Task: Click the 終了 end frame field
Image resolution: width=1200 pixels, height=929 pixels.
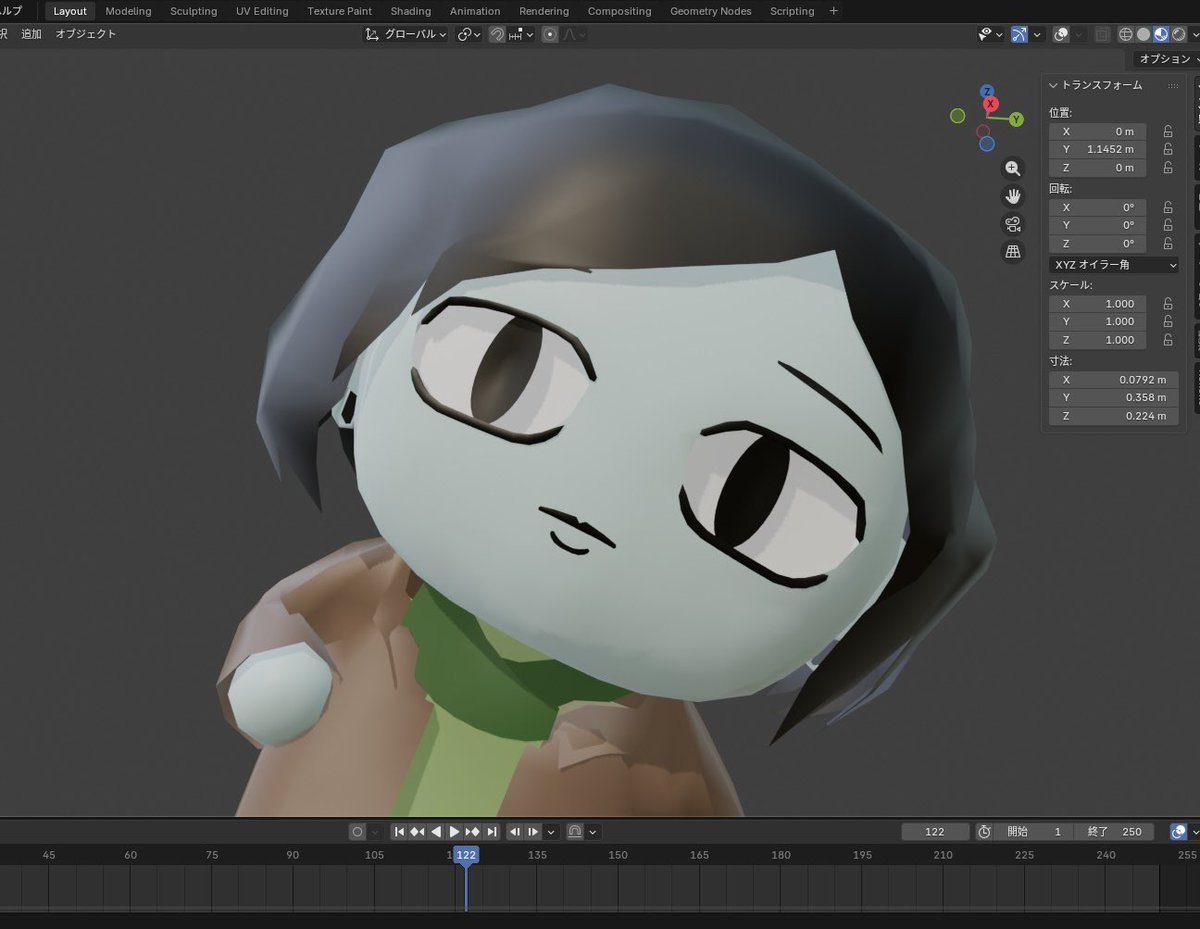Action: 1114,832
